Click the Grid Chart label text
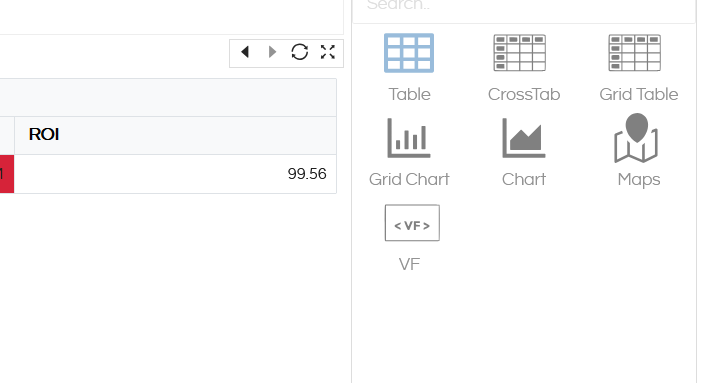The image size is (705, 383). coord(409,179)
